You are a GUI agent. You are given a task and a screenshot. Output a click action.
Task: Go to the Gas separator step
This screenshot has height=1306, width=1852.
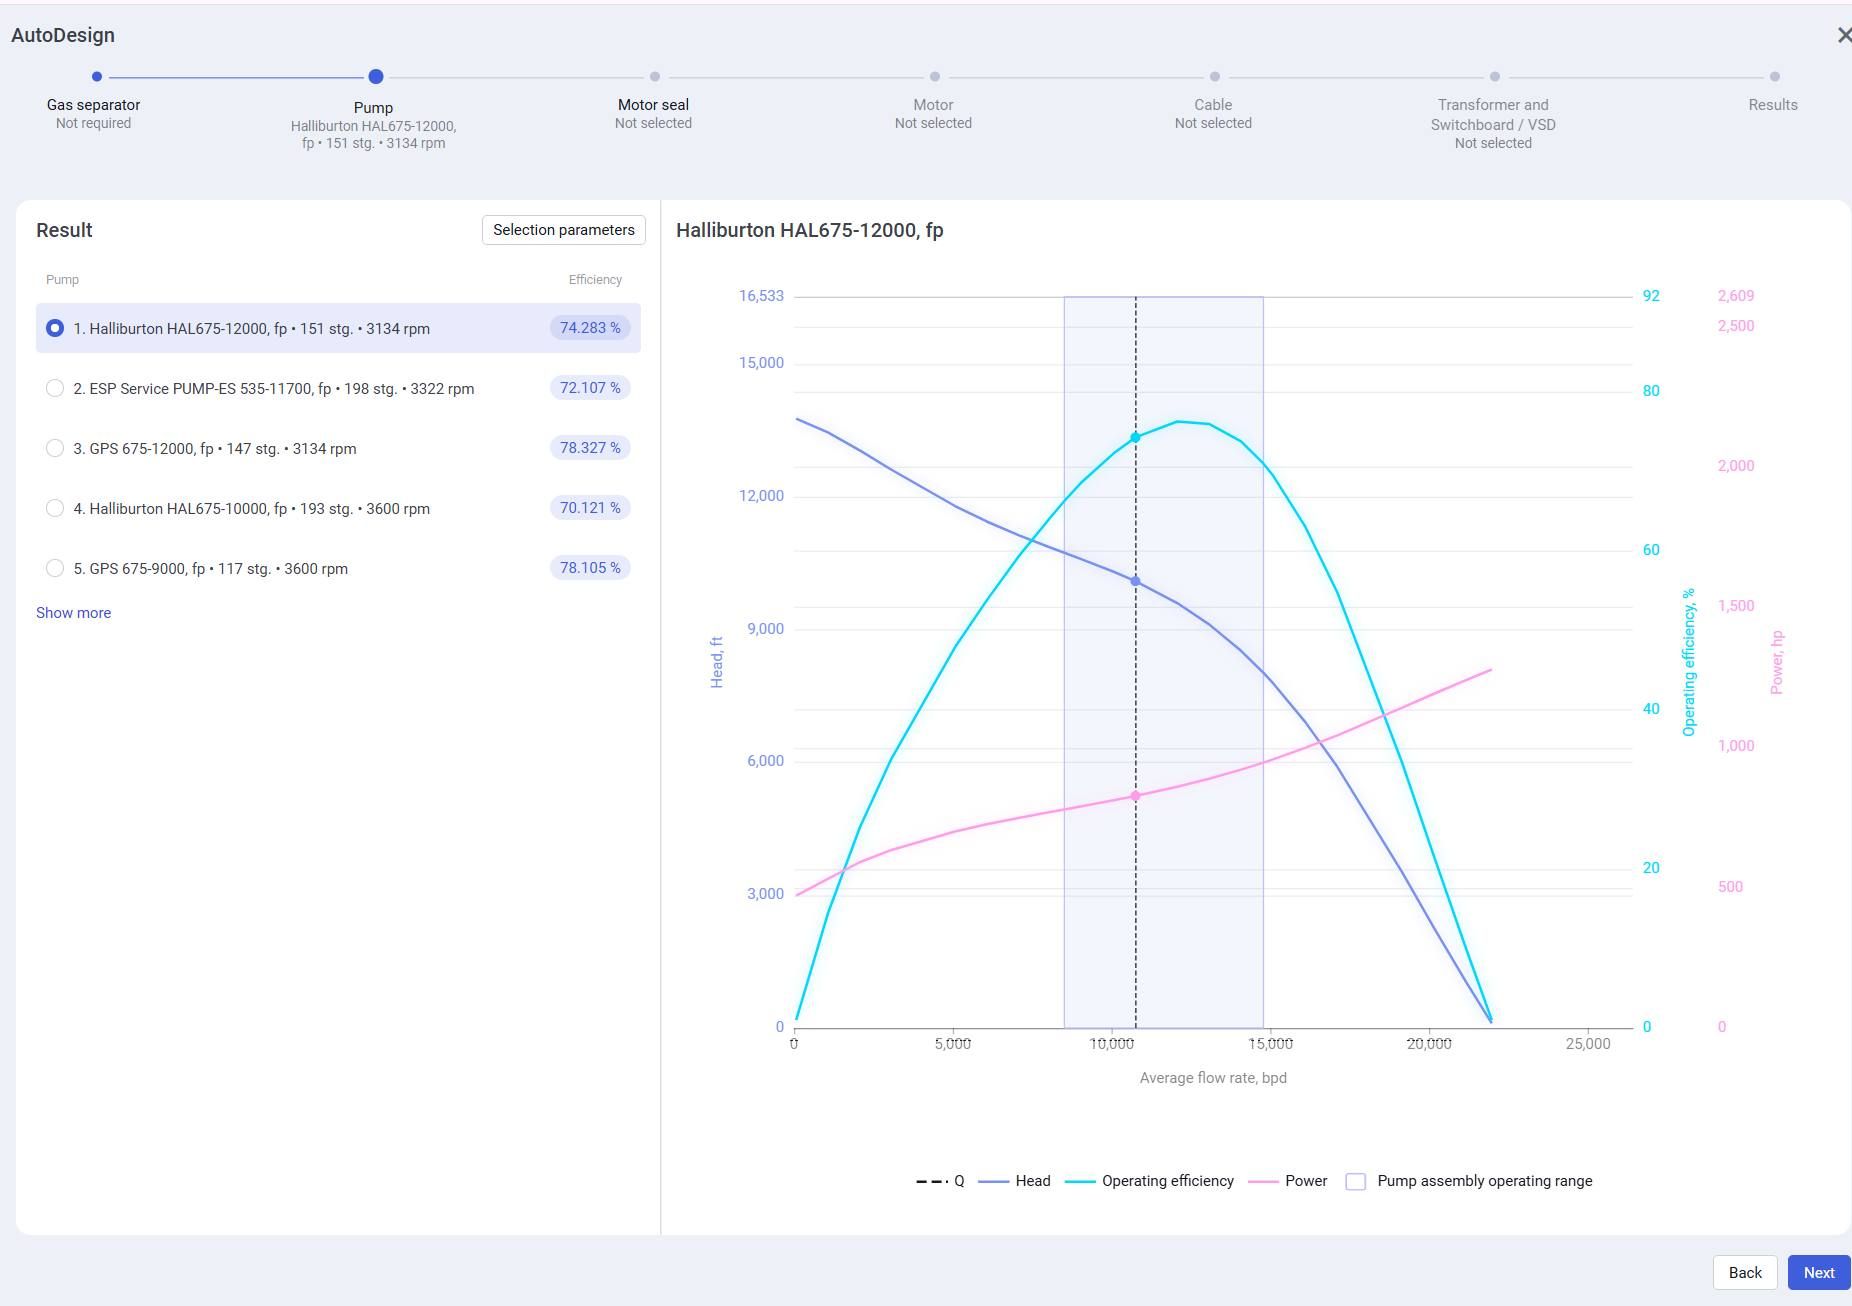point(93,105)
